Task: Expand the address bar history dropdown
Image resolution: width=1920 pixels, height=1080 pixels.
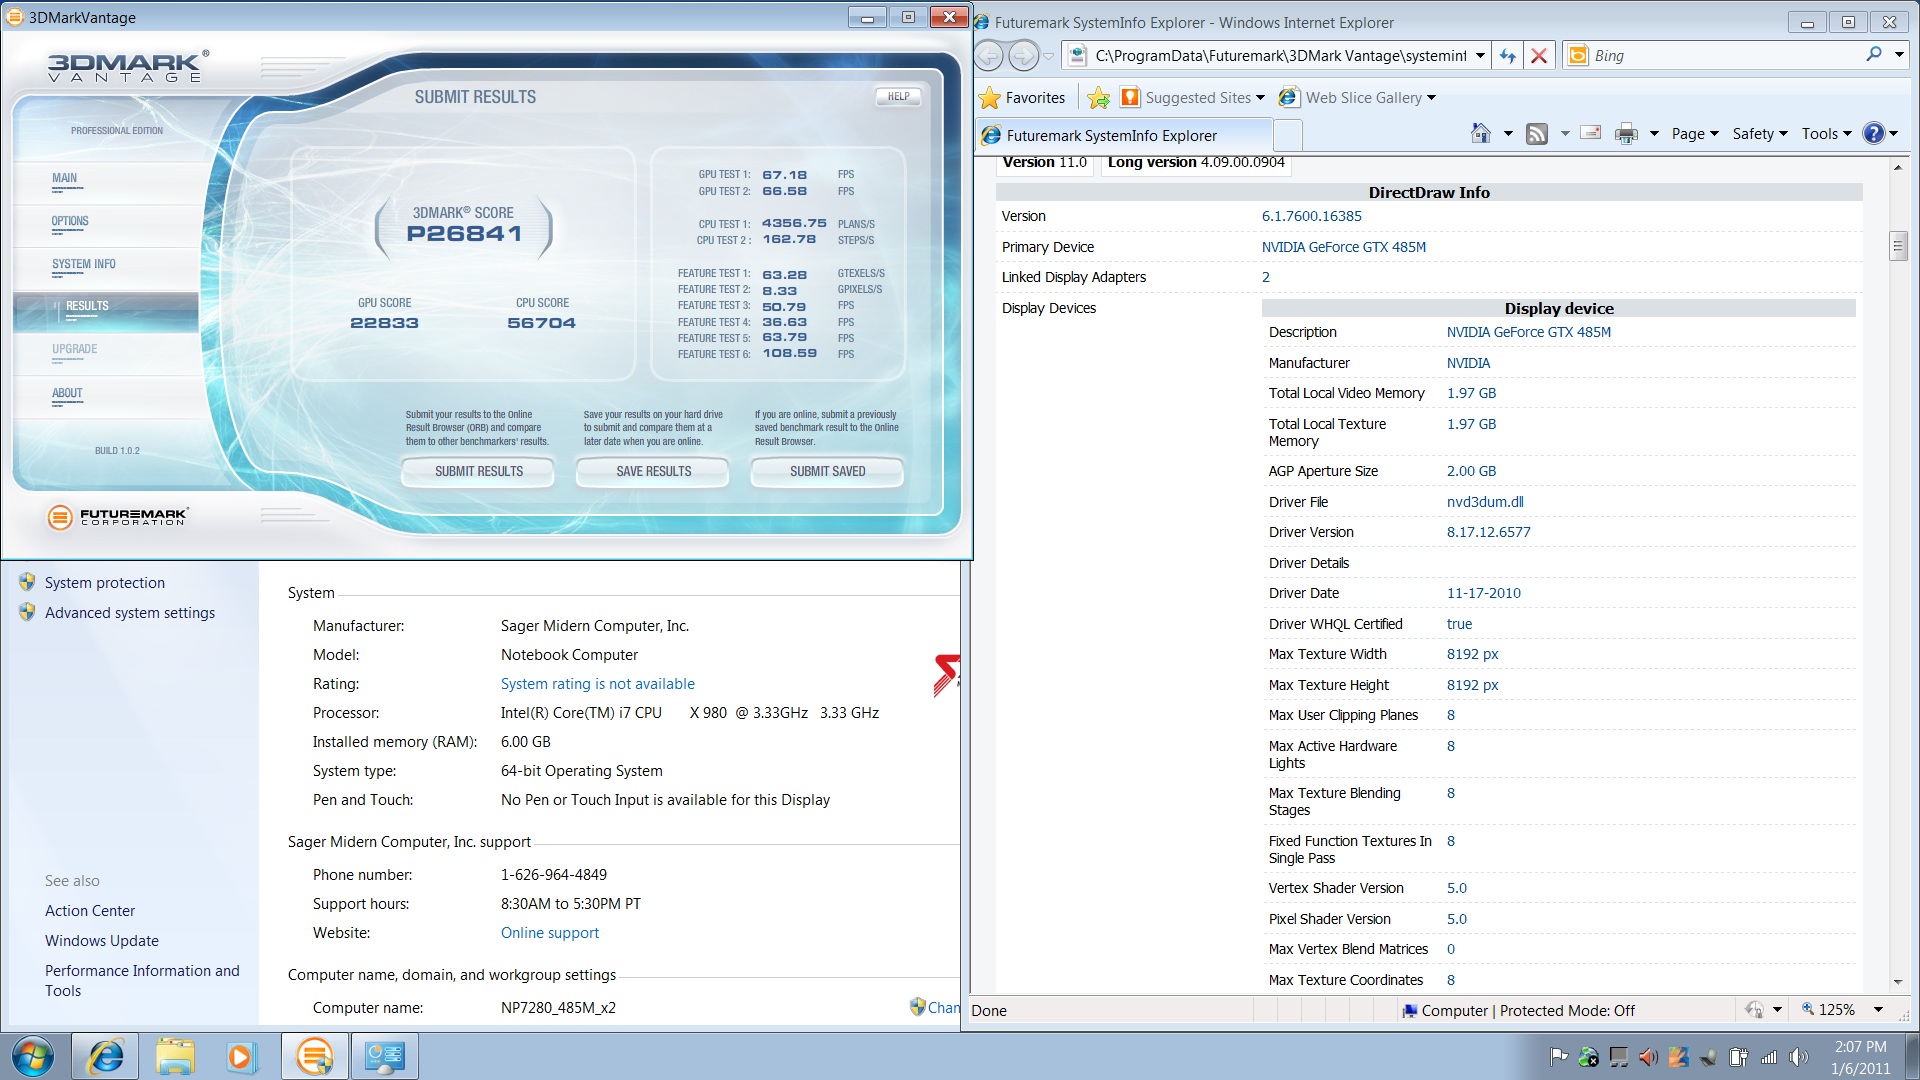Action: tap(1480, 56)
